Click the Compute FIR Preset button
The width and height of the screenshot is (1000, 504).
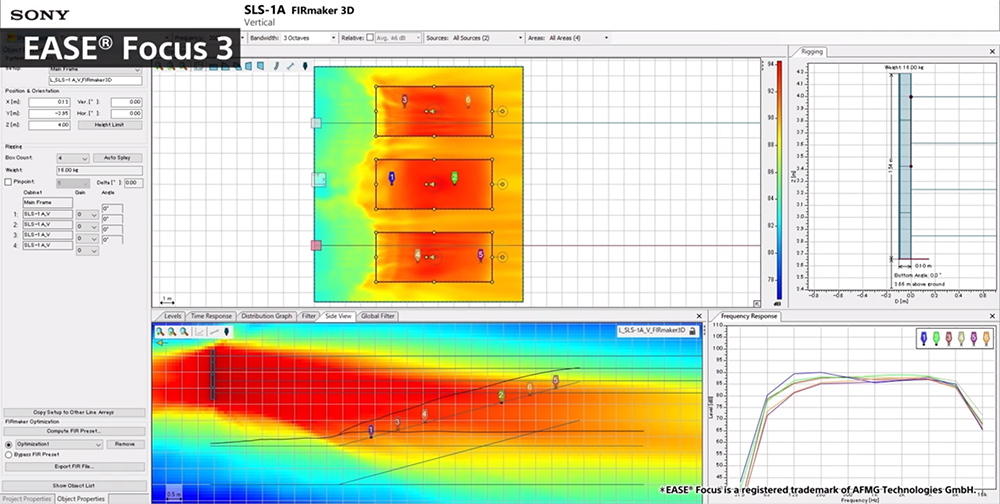coord(73,431)
